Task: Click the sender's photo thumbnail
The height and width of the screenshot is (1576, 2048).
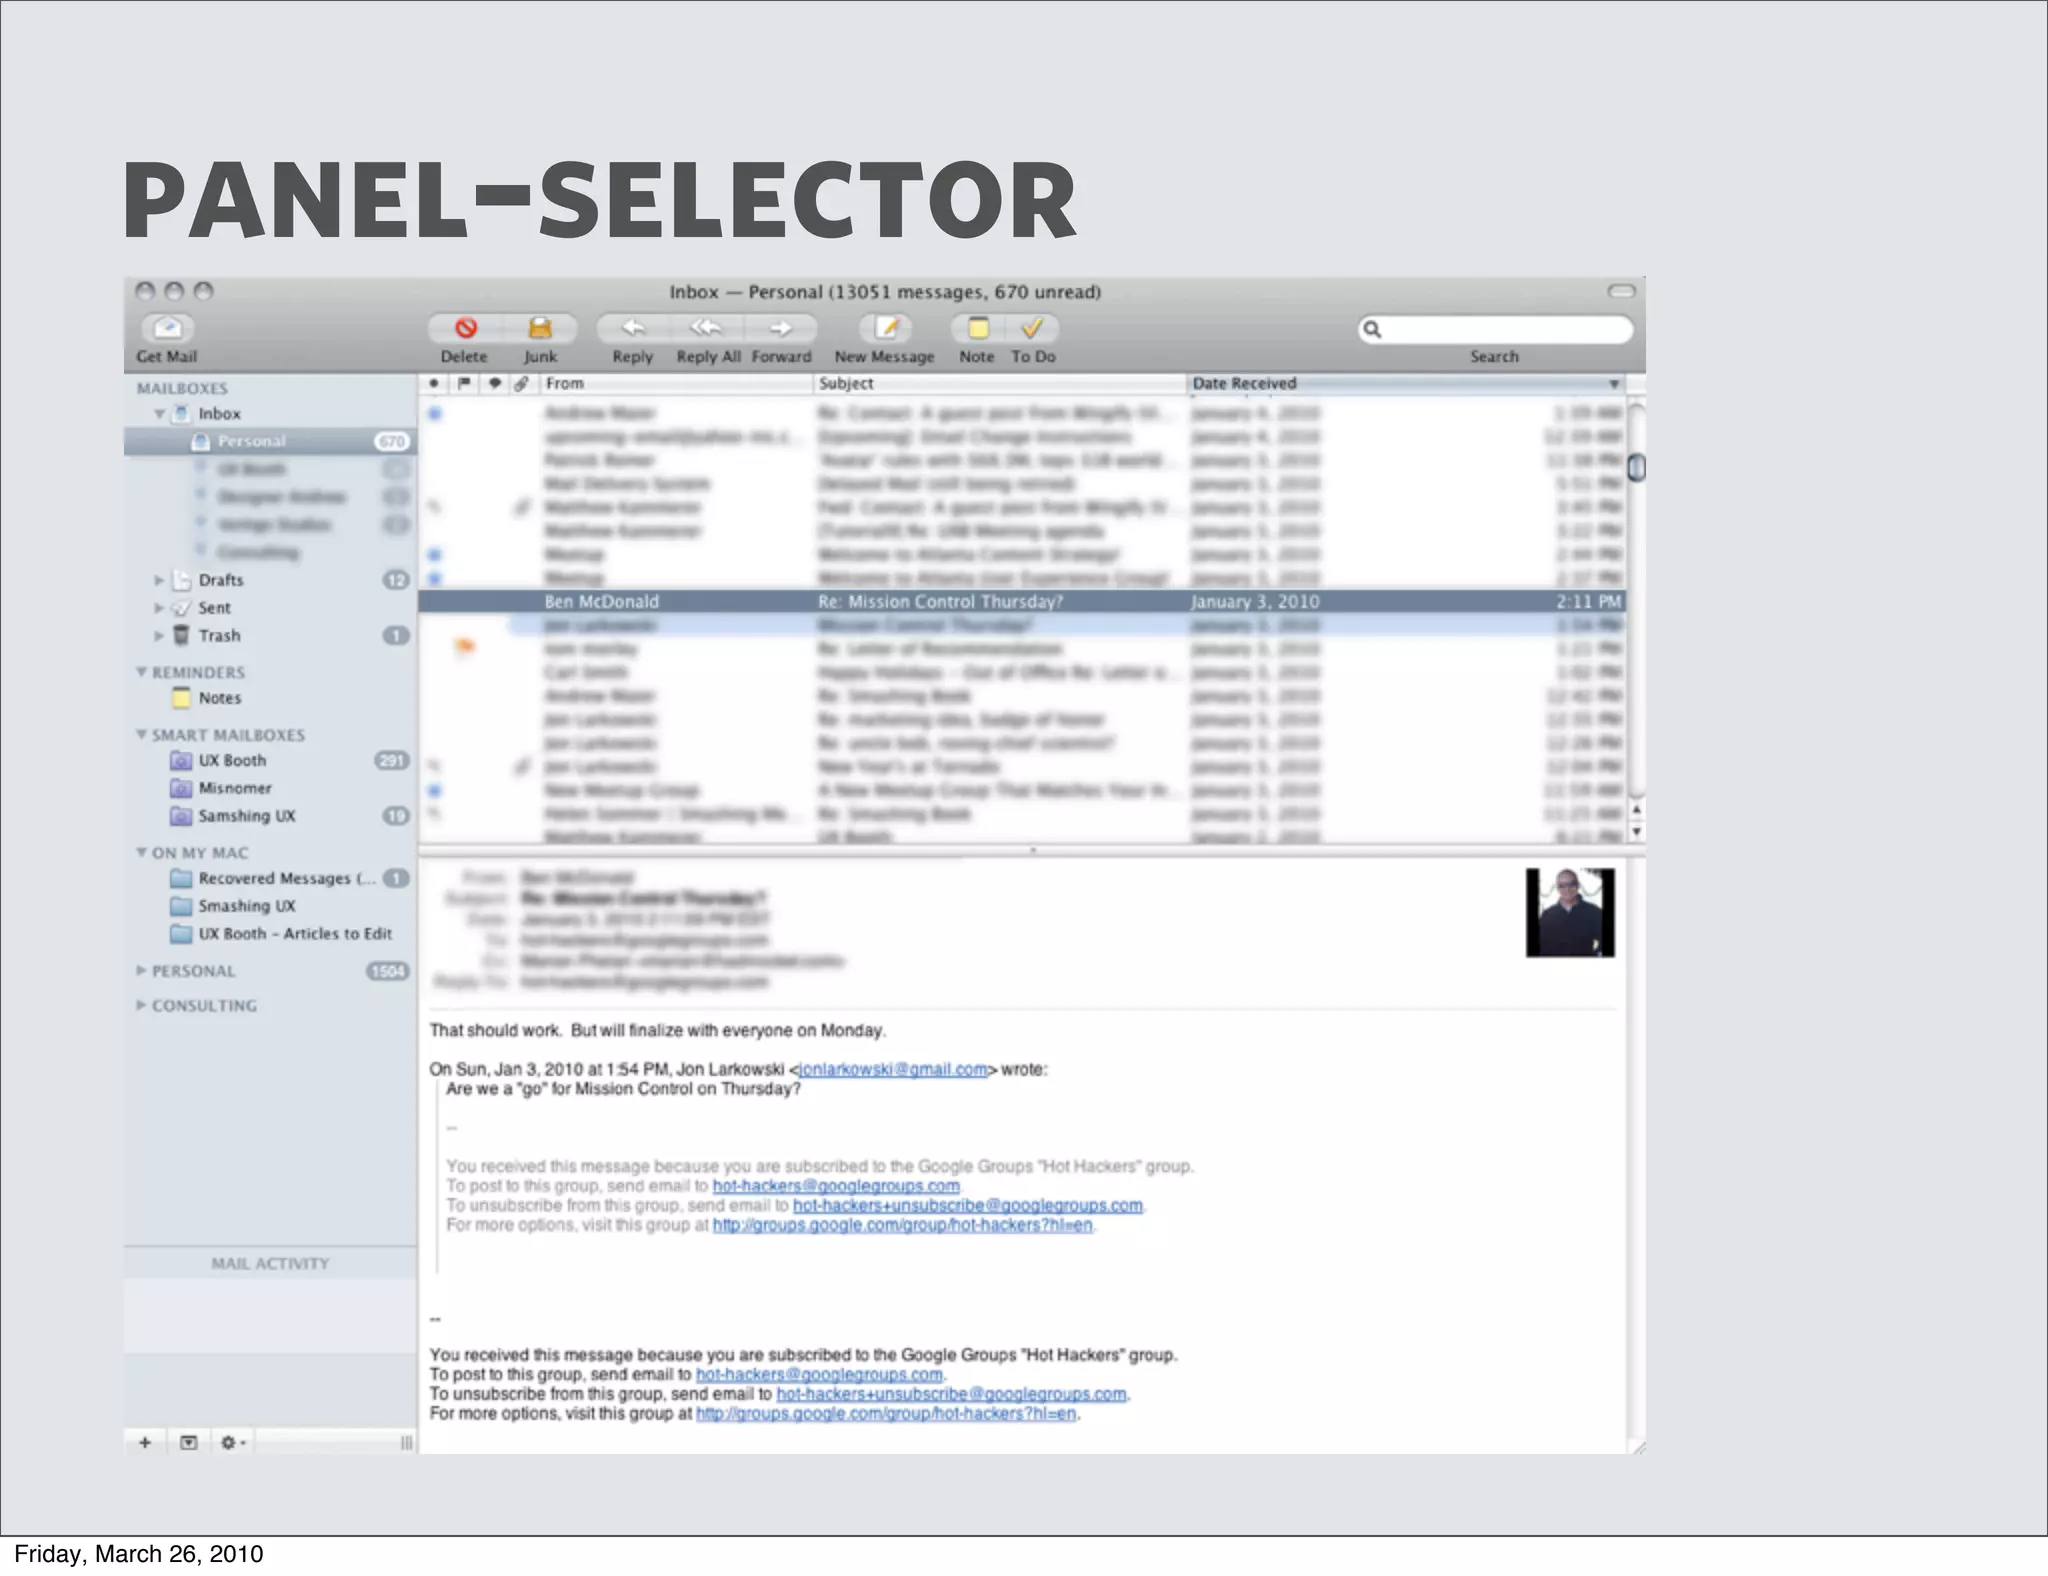Action: coord(1570,912)
